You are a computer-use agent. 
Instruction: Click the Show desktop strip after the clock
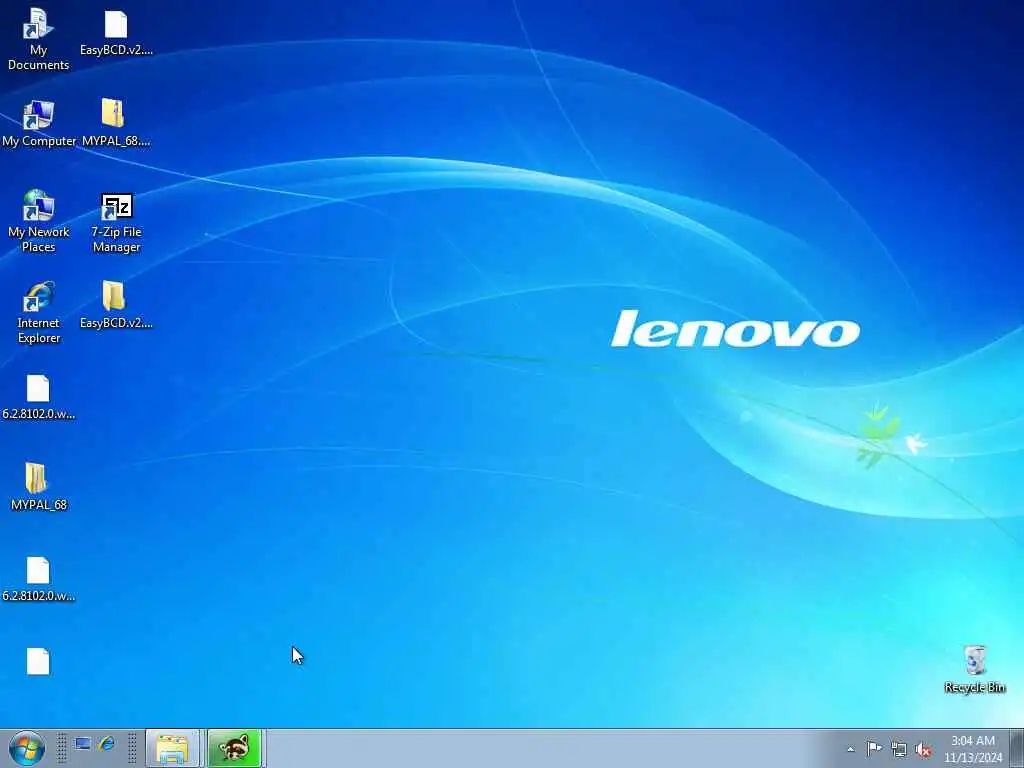coord(1017,748)
